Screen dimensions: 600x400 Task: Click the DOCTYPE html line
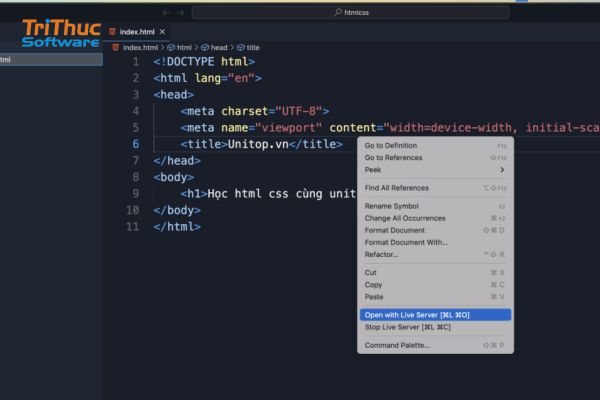[204, 62]
